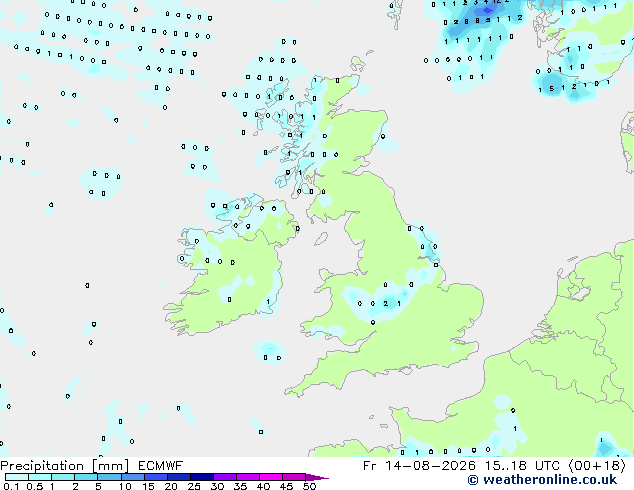Viewport: 634px width, 490px height.
Task: Choose the 20–25 mm dark blue legend swatch
Action: 178,477
